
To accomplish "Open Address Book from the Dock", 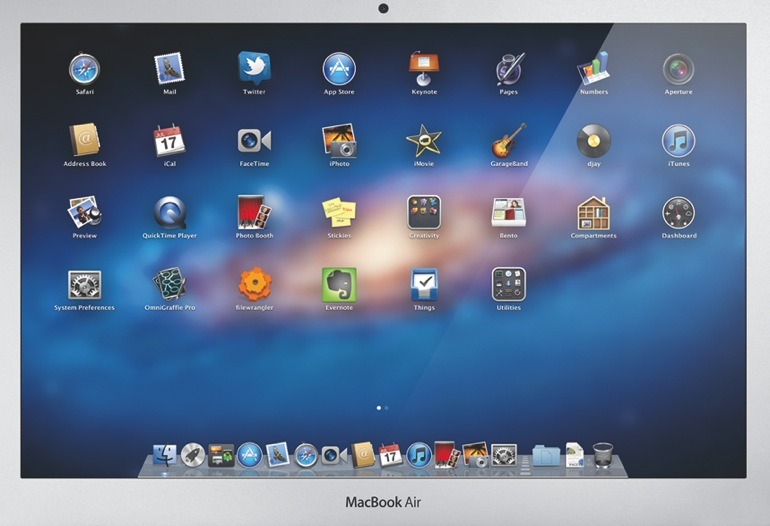I will pyautogui.click(x=362, y=455).
